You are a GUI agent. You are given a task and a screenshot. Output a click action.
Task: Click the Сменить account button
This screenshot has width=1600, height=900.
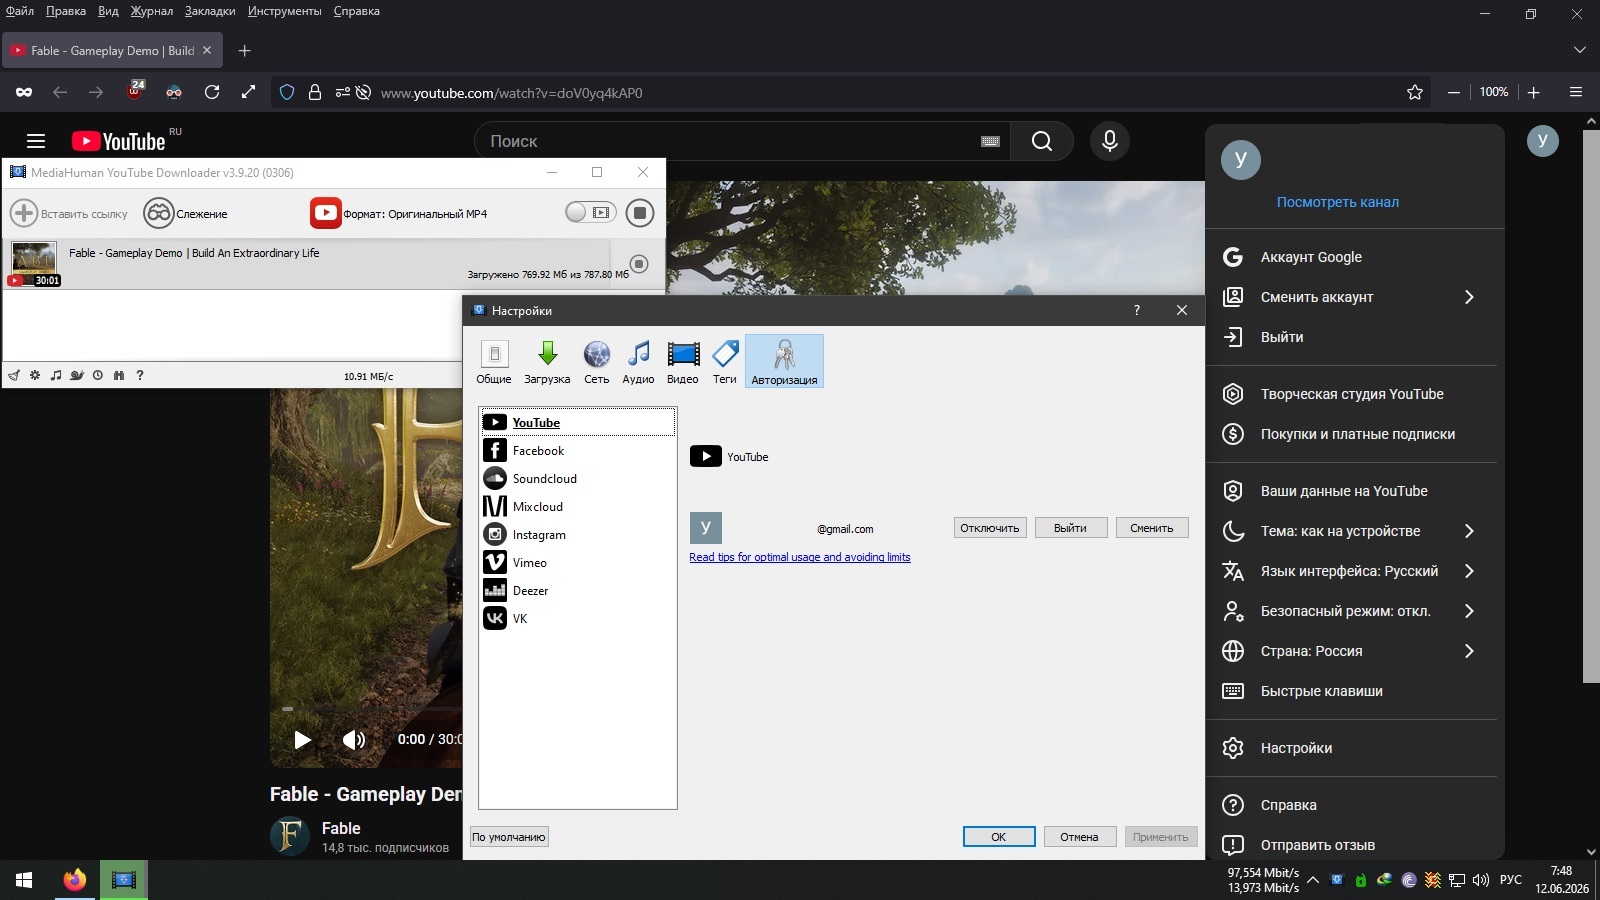[1152, 528]
